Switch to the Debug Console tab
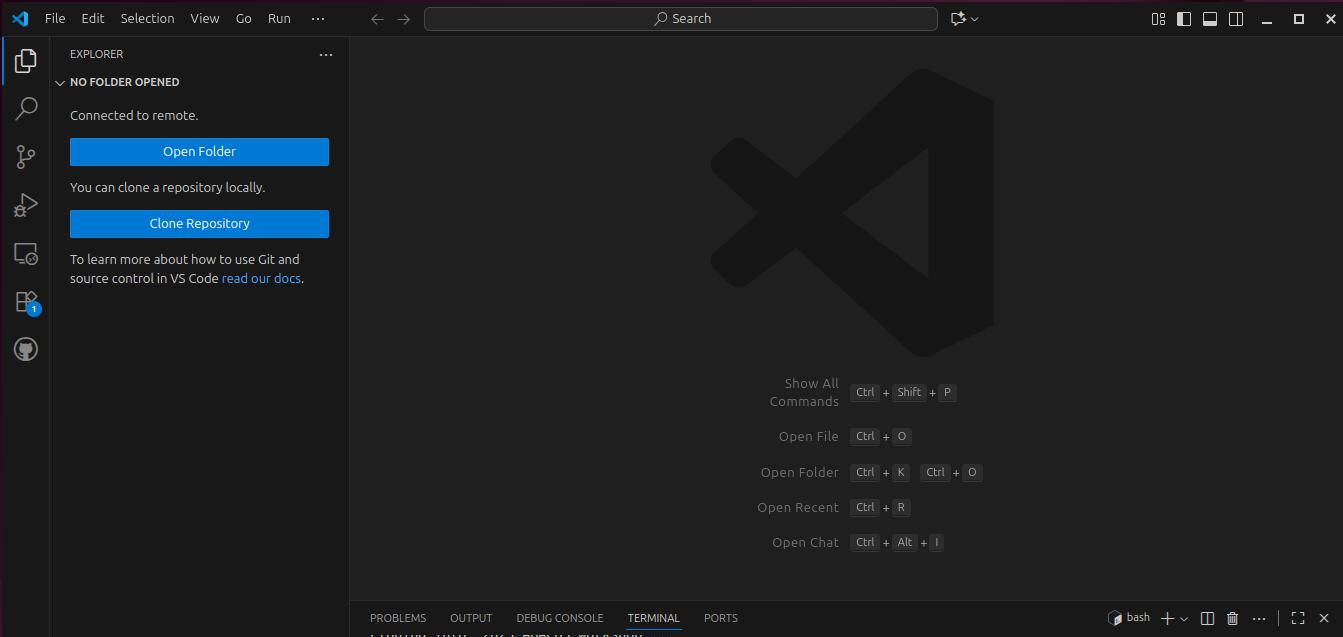 pyautogui.click(x=559, y=618)
